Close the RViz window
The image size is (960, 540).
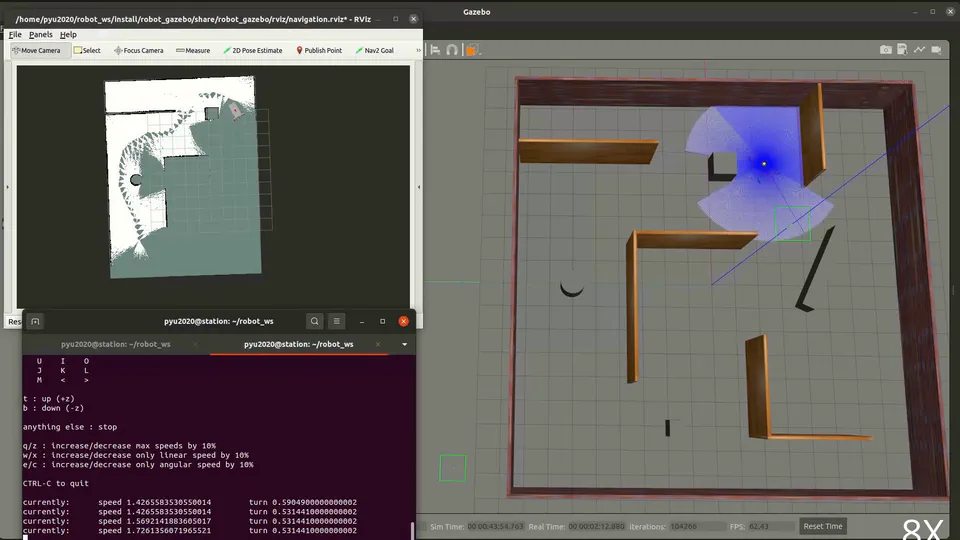pyautogui.click(x=413, y=19)
